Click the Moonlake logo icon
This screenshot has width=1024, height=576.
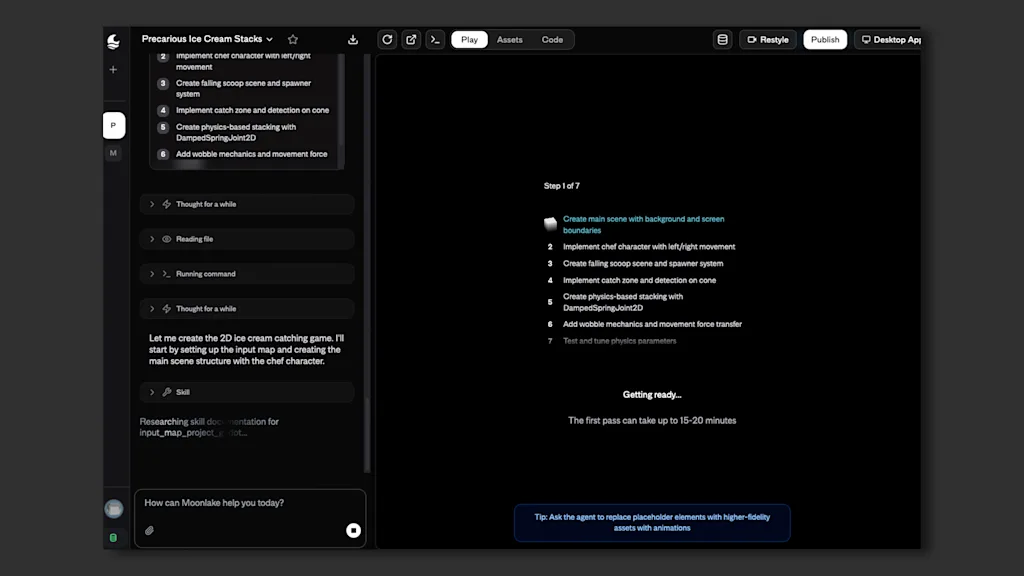coord(113,40)
